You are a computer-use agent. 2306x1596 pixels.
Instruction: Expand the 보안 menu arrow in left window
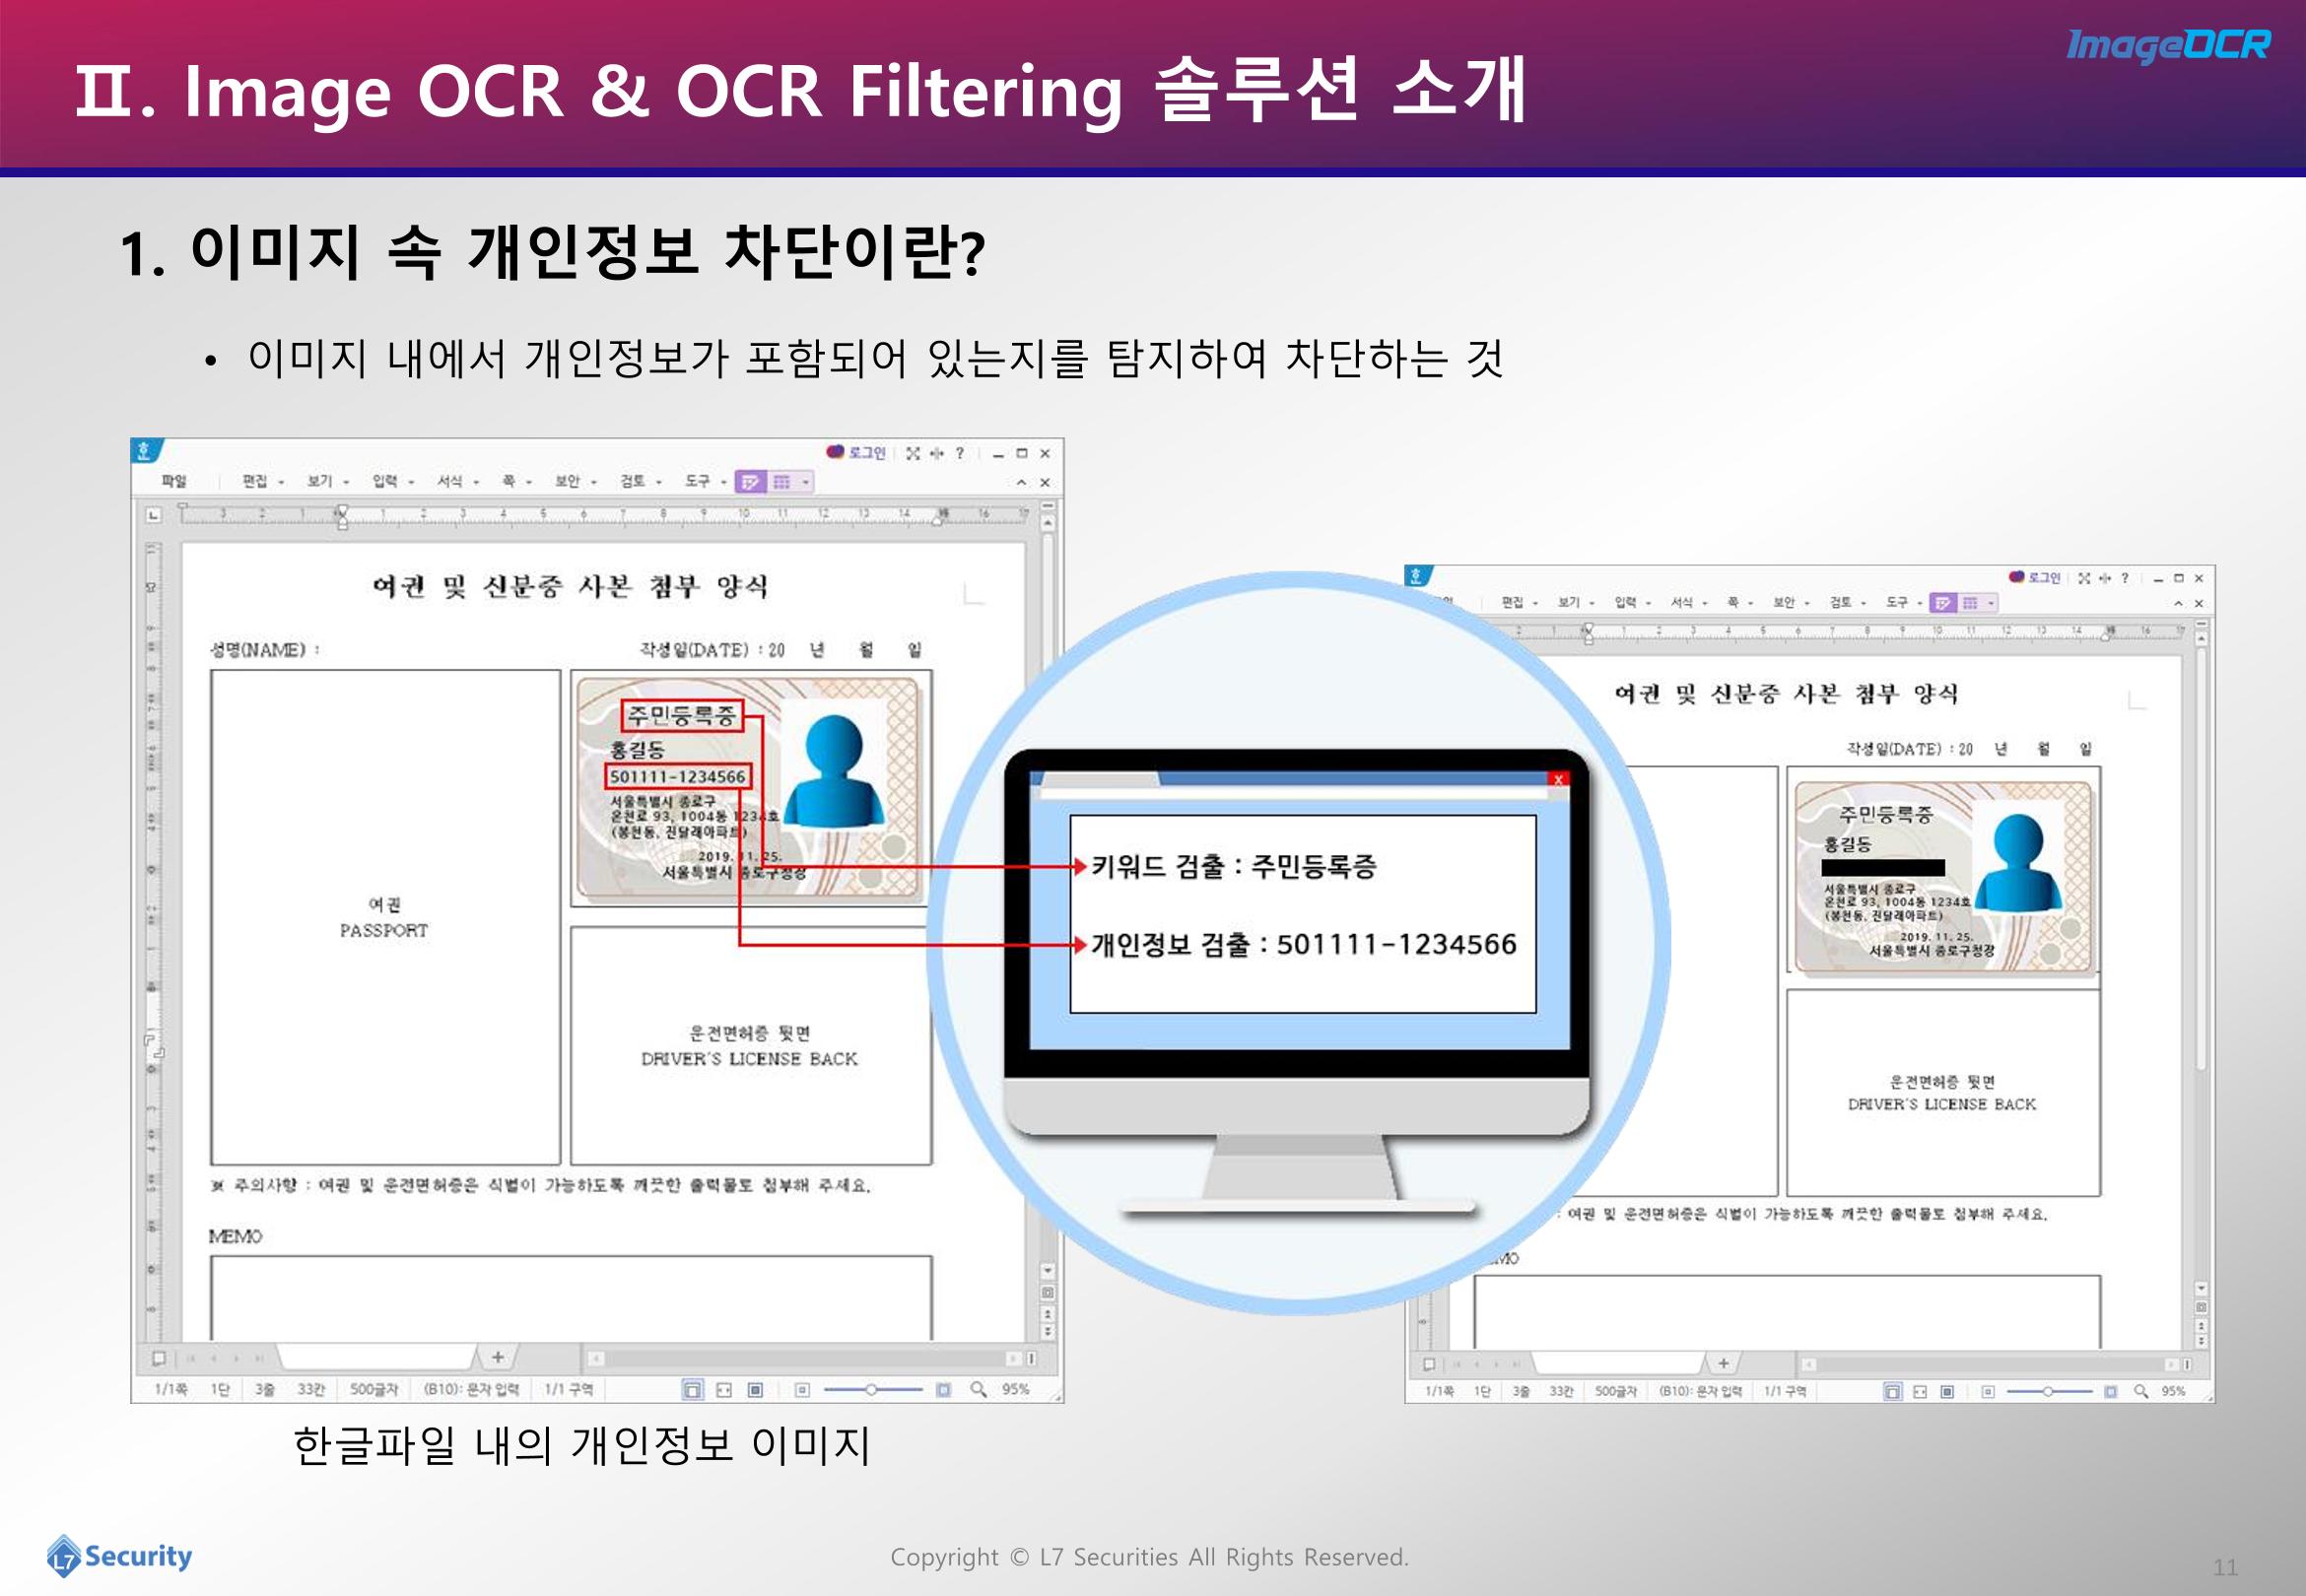pos(593,482)
